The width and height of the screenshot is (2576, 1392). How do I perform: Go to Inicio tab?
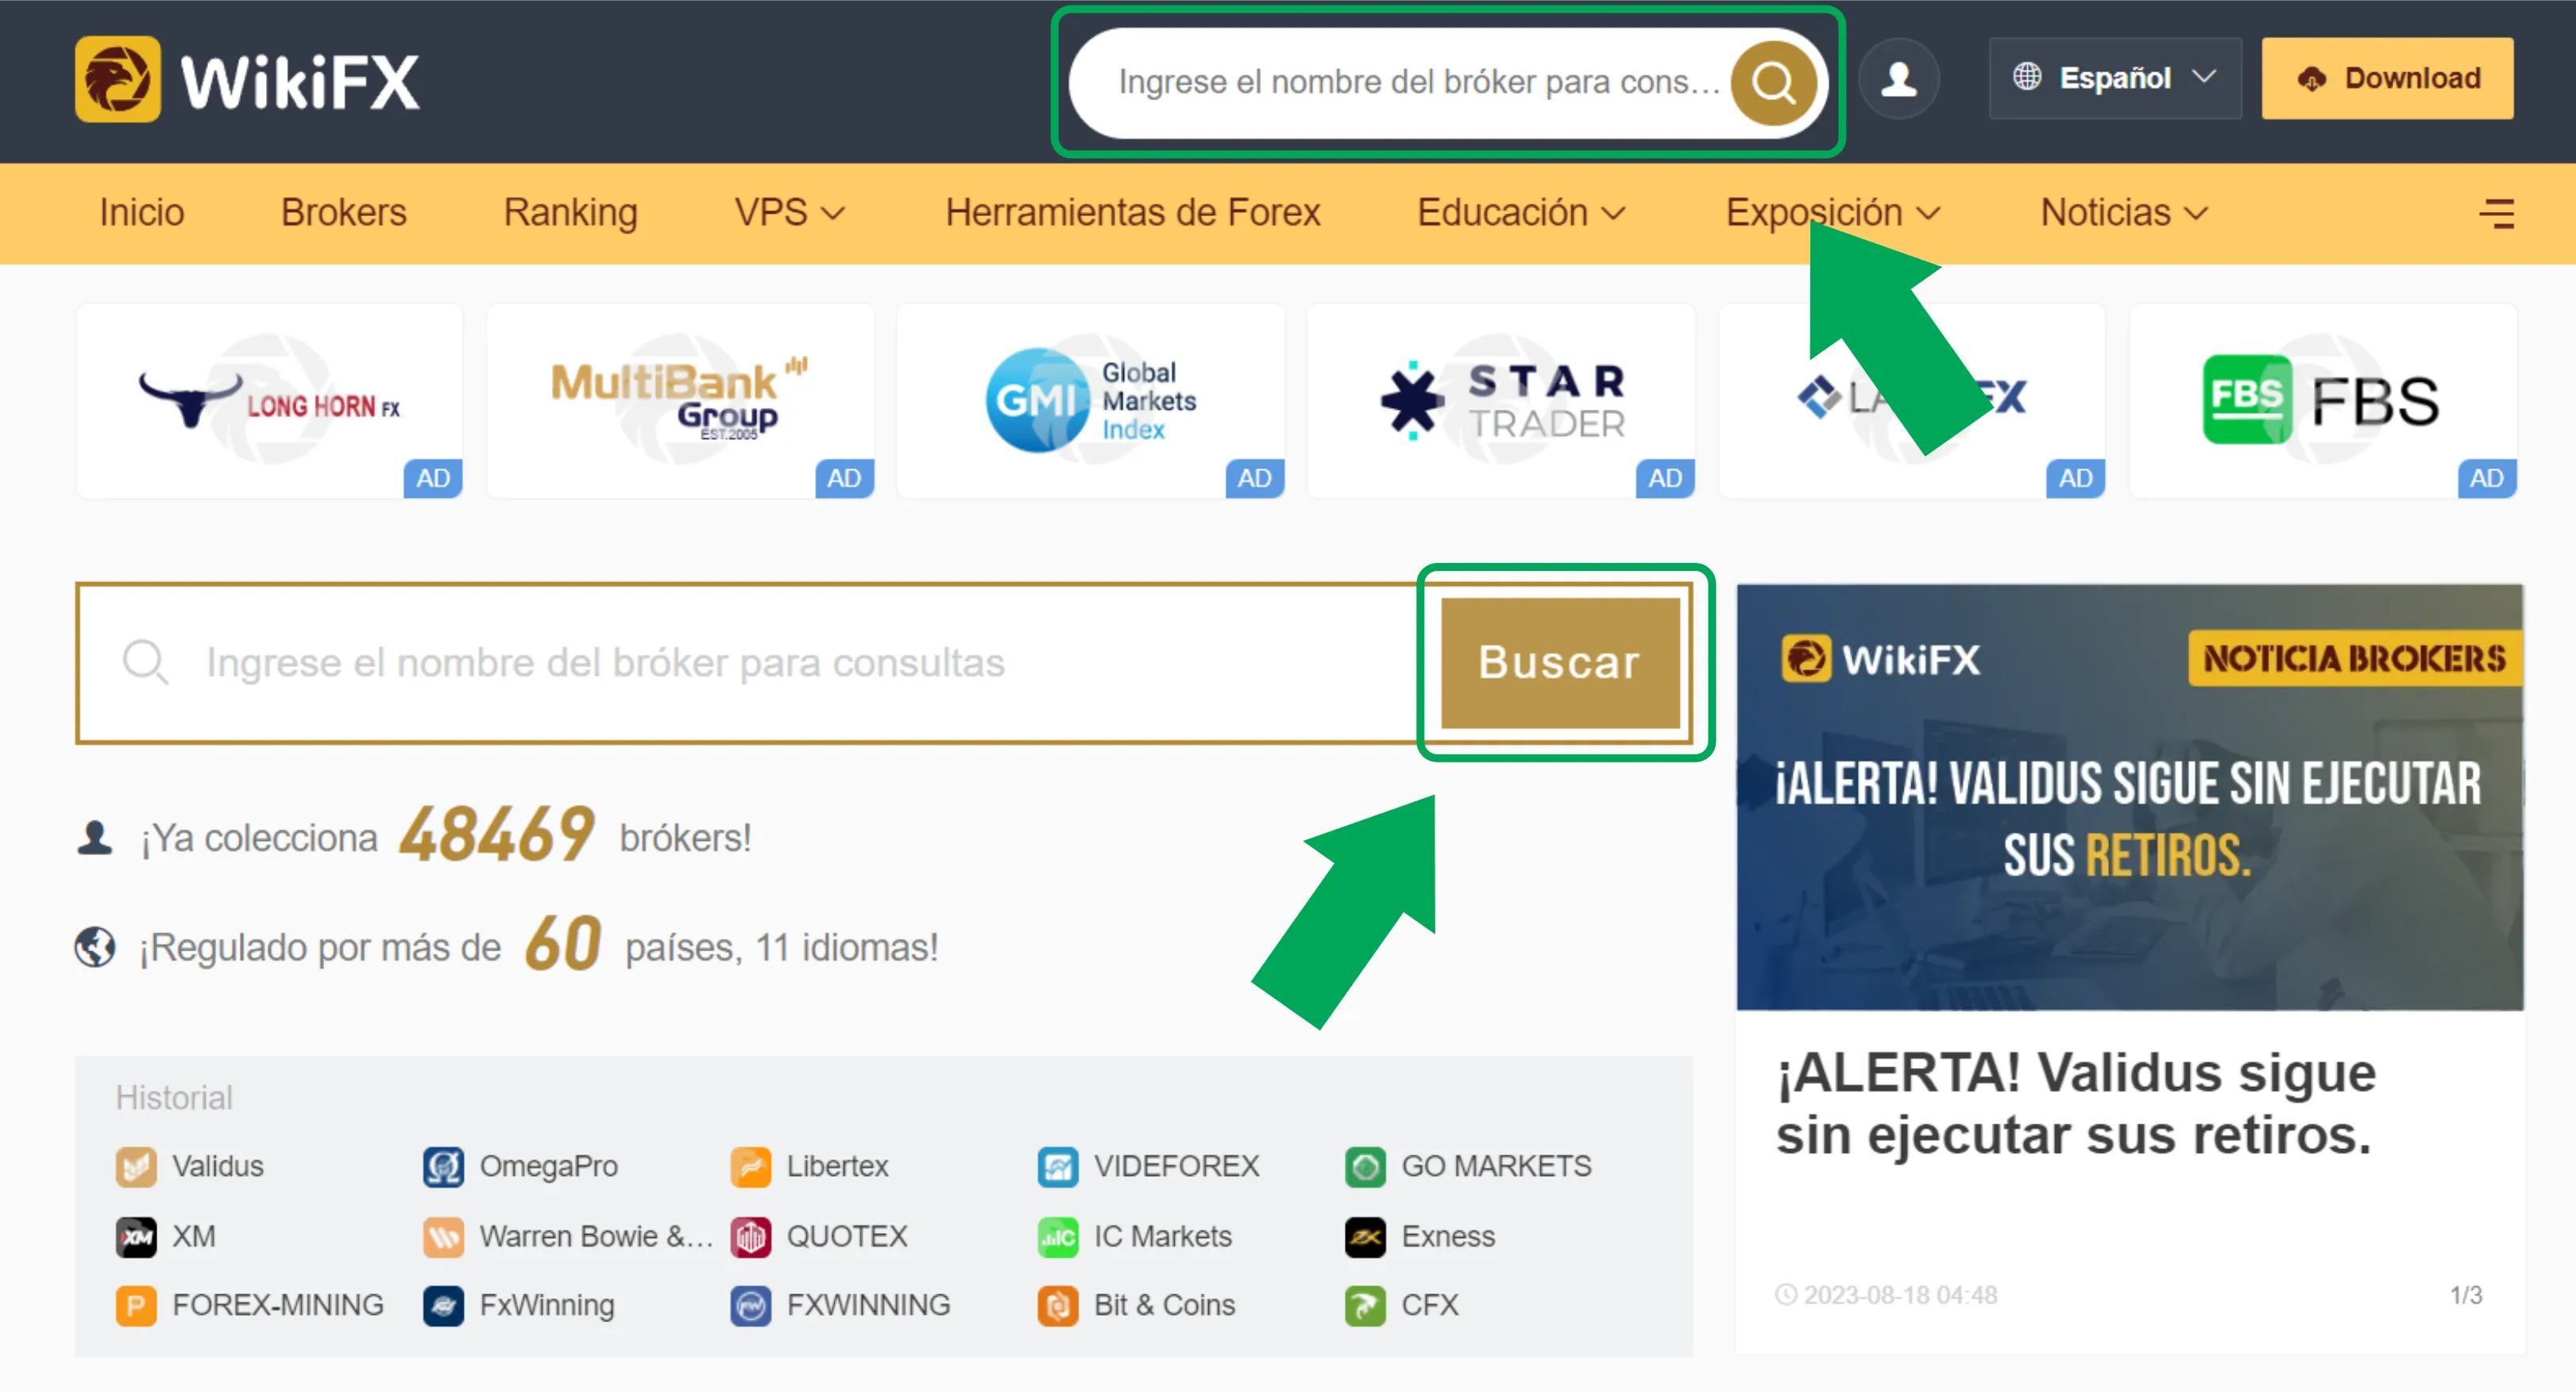coord(142,213)
